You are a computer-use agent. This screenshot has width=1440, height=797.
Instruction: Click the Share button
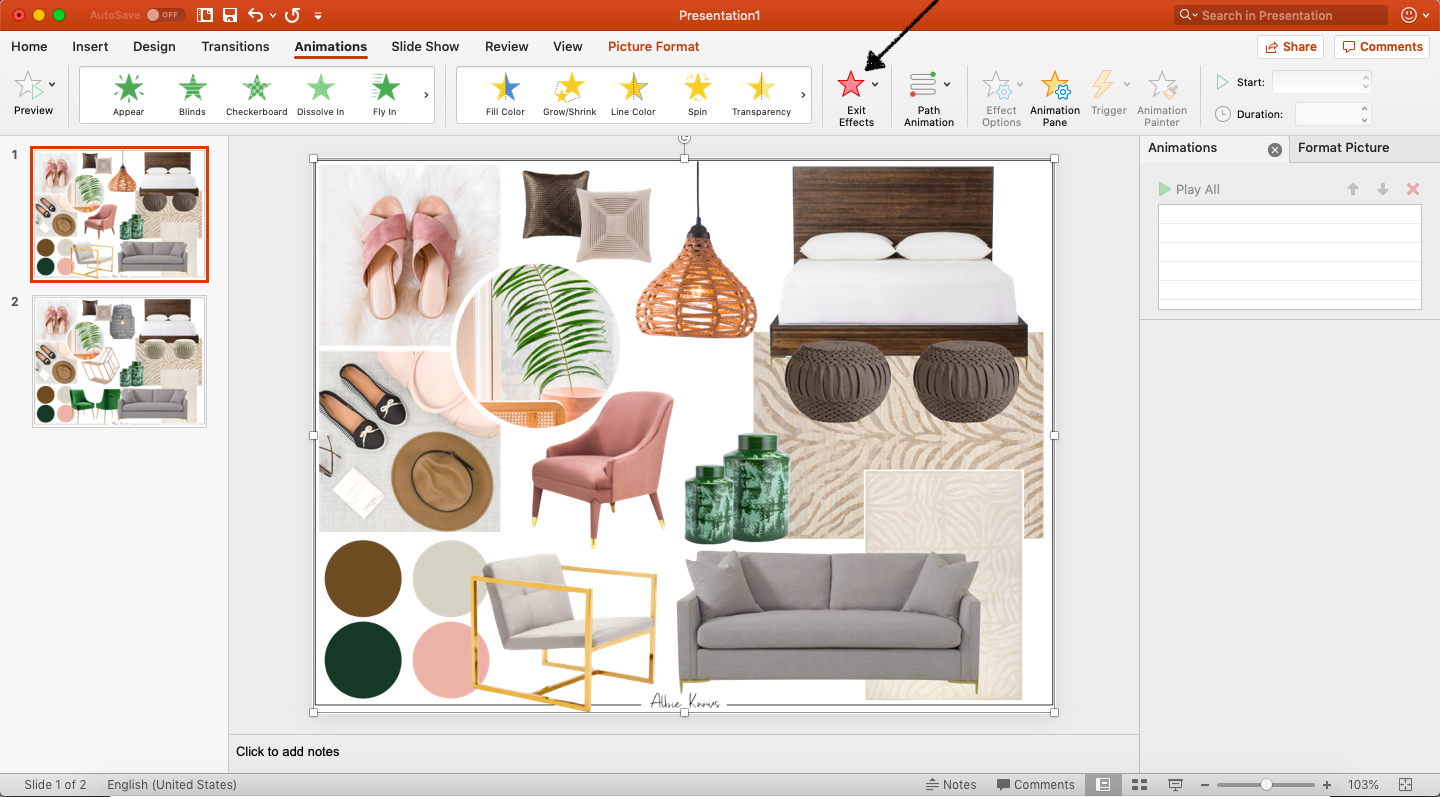[x=1290, y=46]
